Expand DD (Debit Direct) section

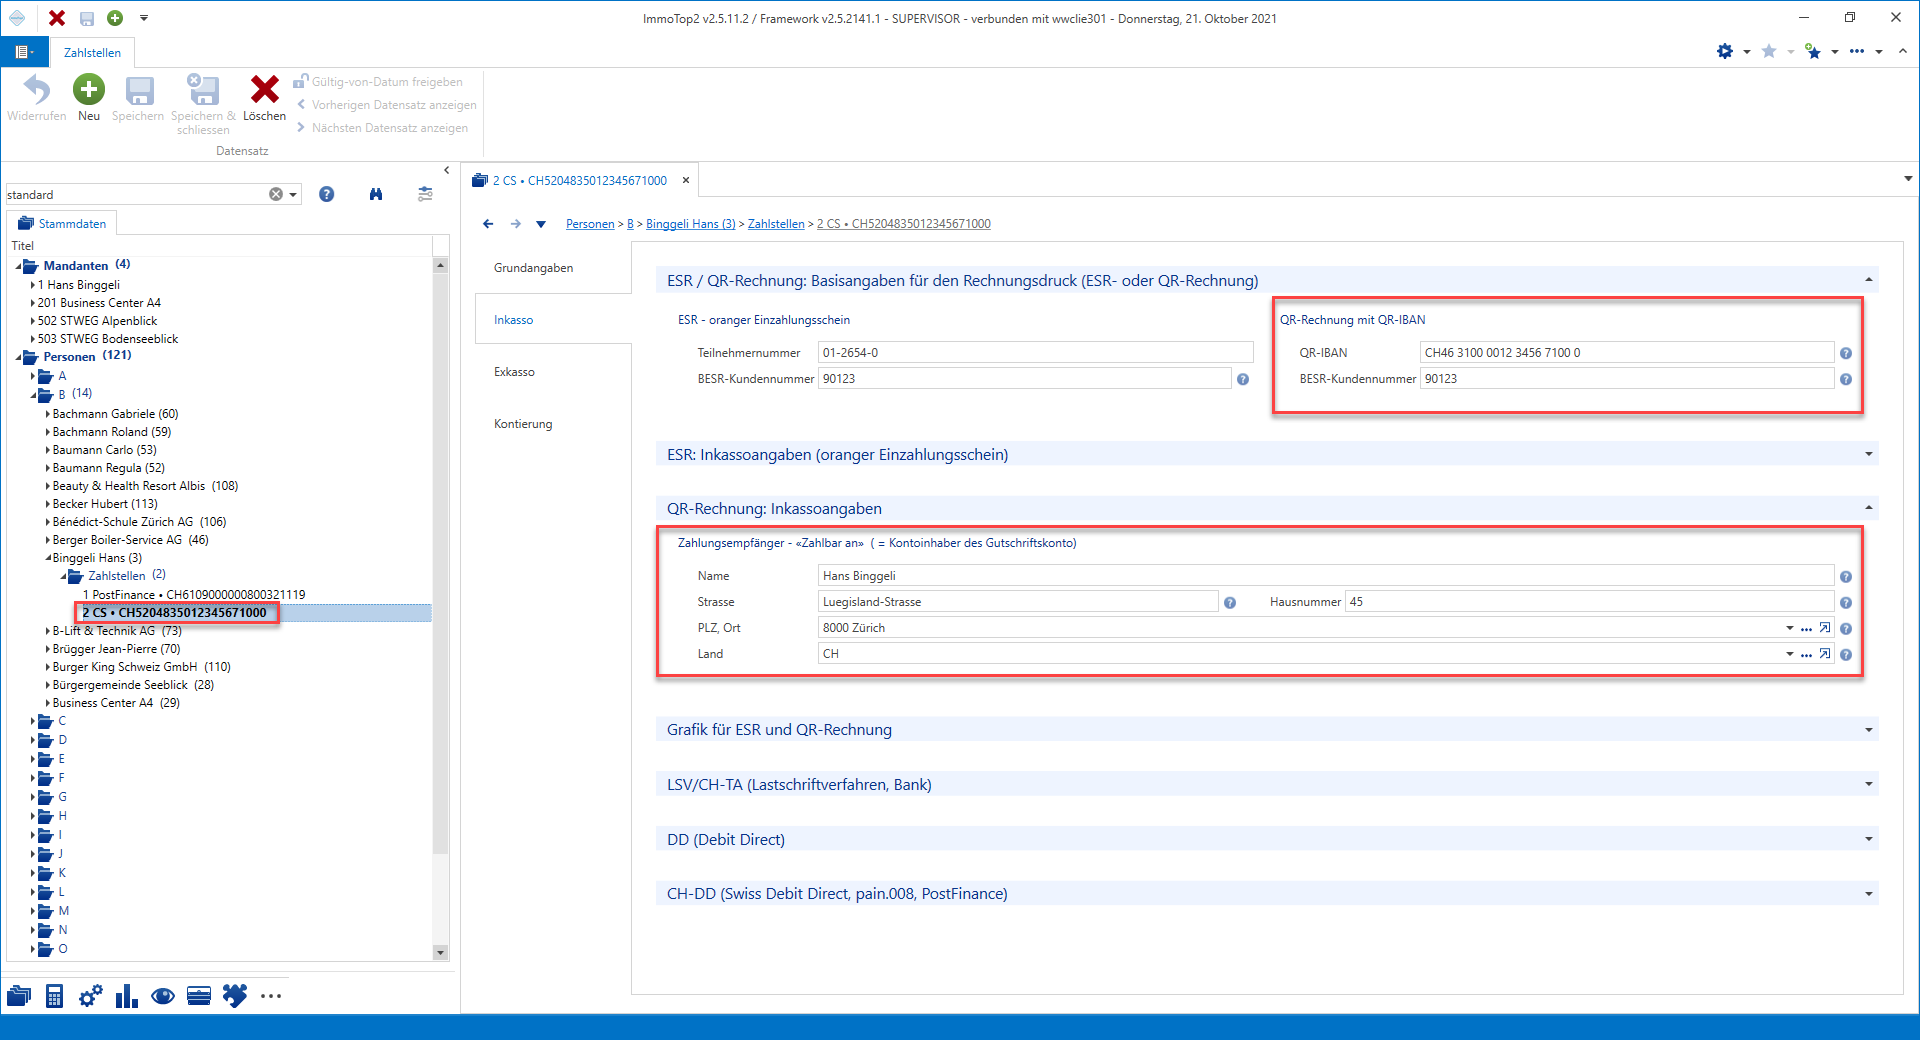[1868, 839]
